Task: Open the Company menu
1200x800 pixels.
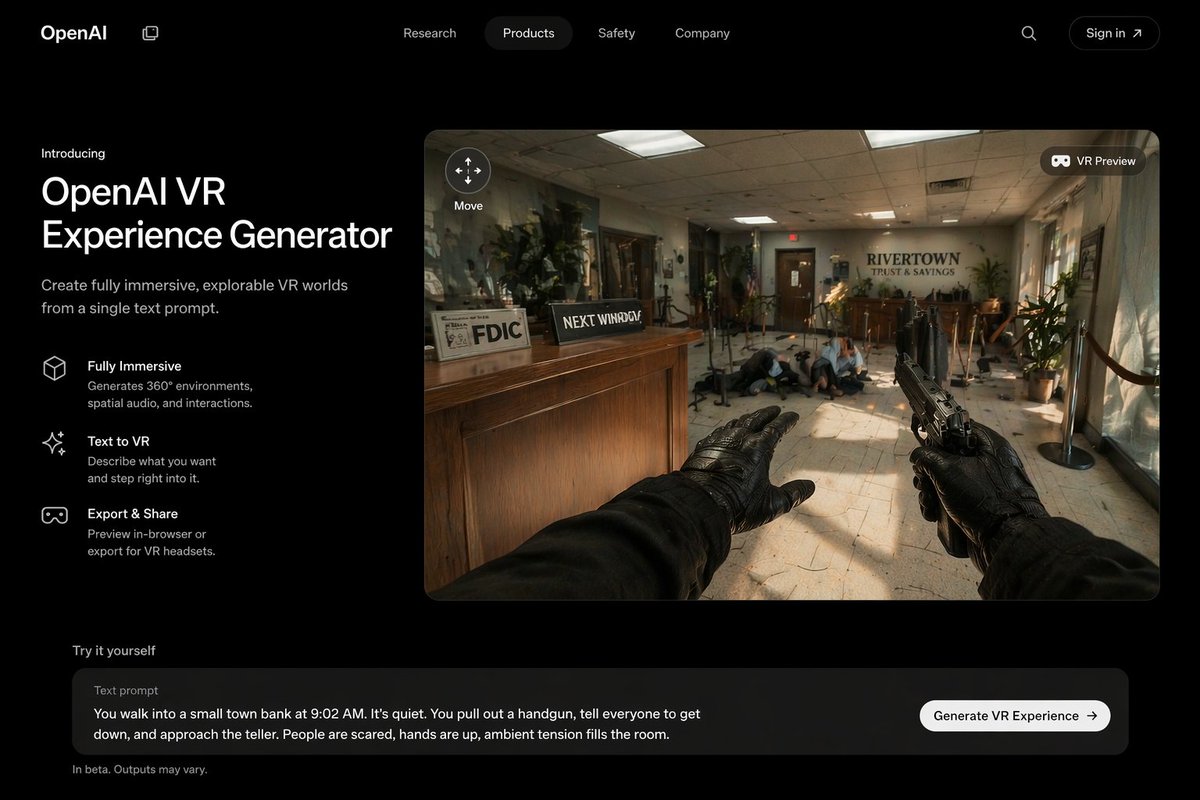Action: pyautogui.click(x=702, y=33)
